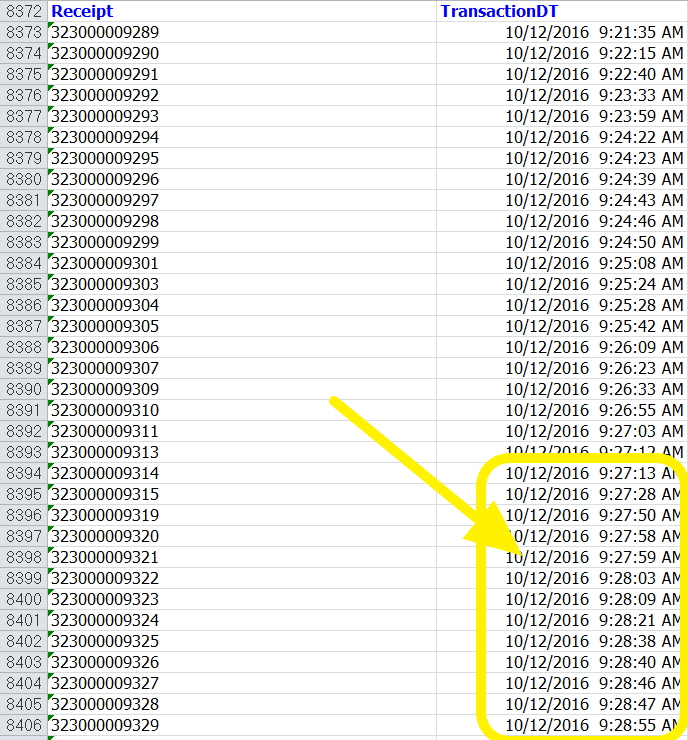Select row header 8390
The height and width of the screenshot is (740, 688).
[x=24, y=389]
